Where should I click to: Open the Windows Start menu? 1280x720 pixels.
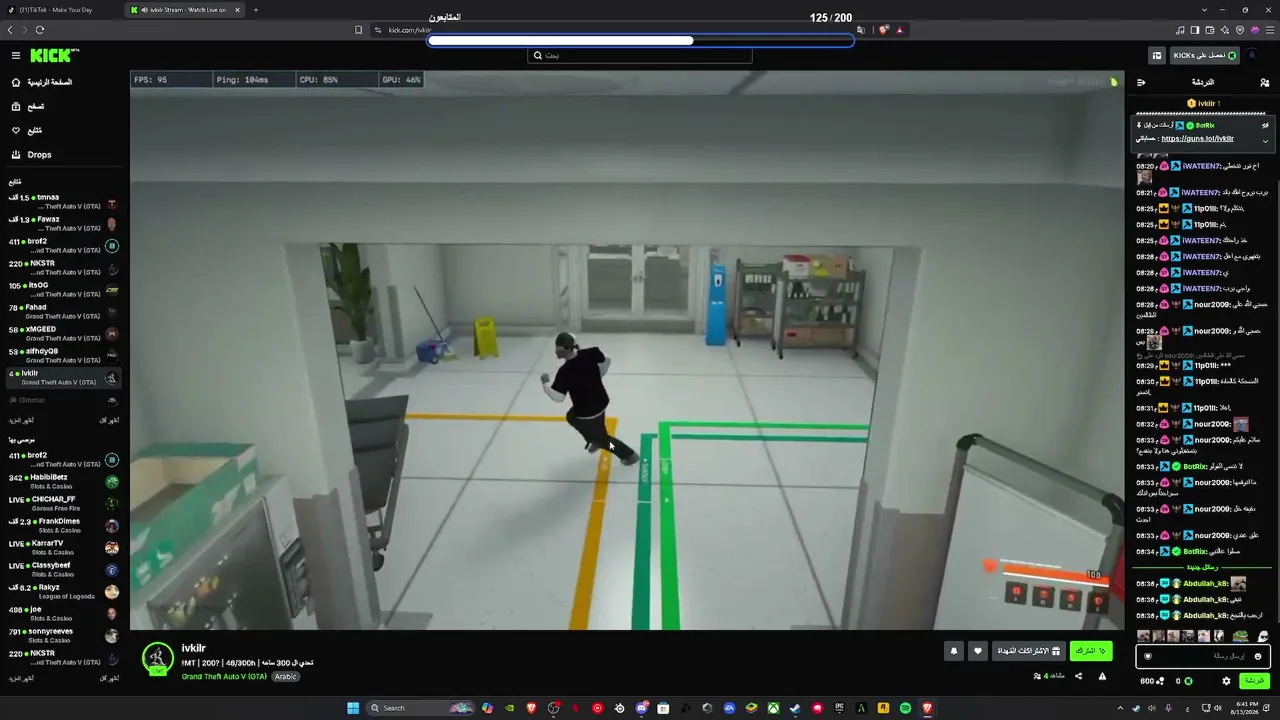coord(353,708)
